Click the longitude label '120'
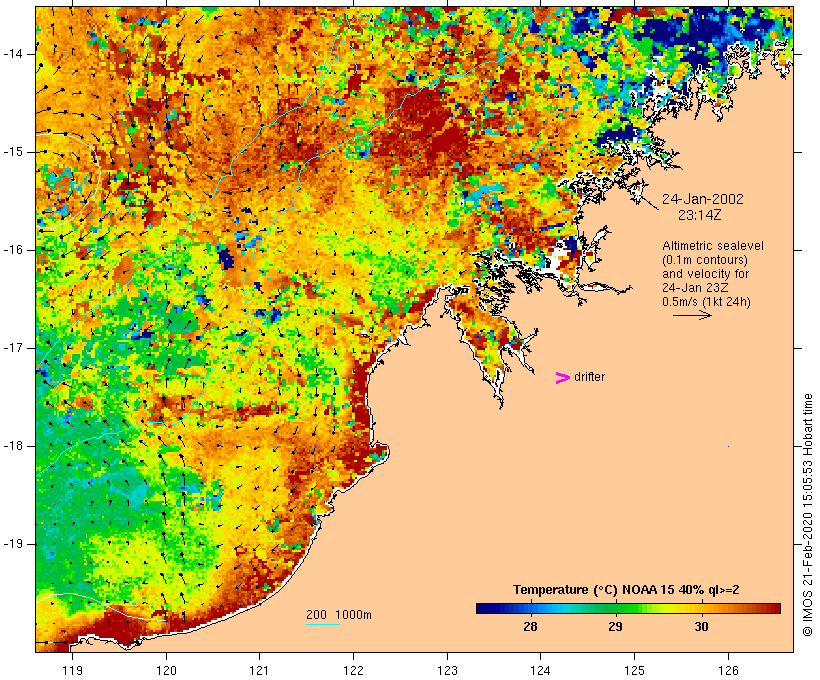Screen dimensions: 820x680 pos(166,671)
